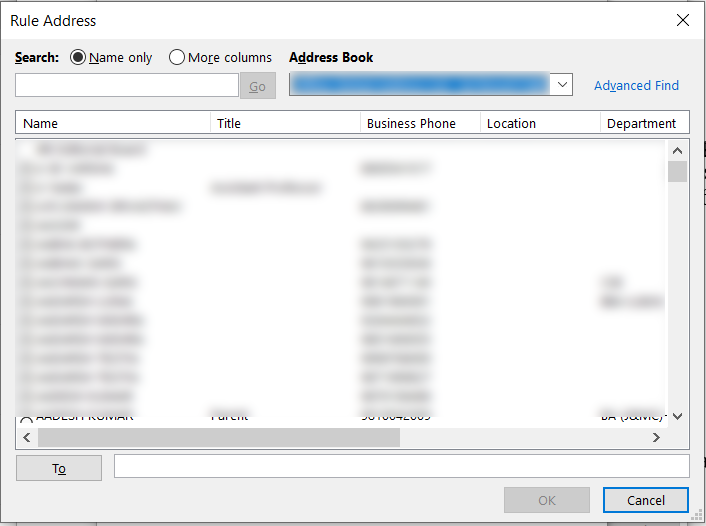The width and height of the screenshot is (706, 526).
Task: Select the Name only search option
Action: [x=78, y=58]
